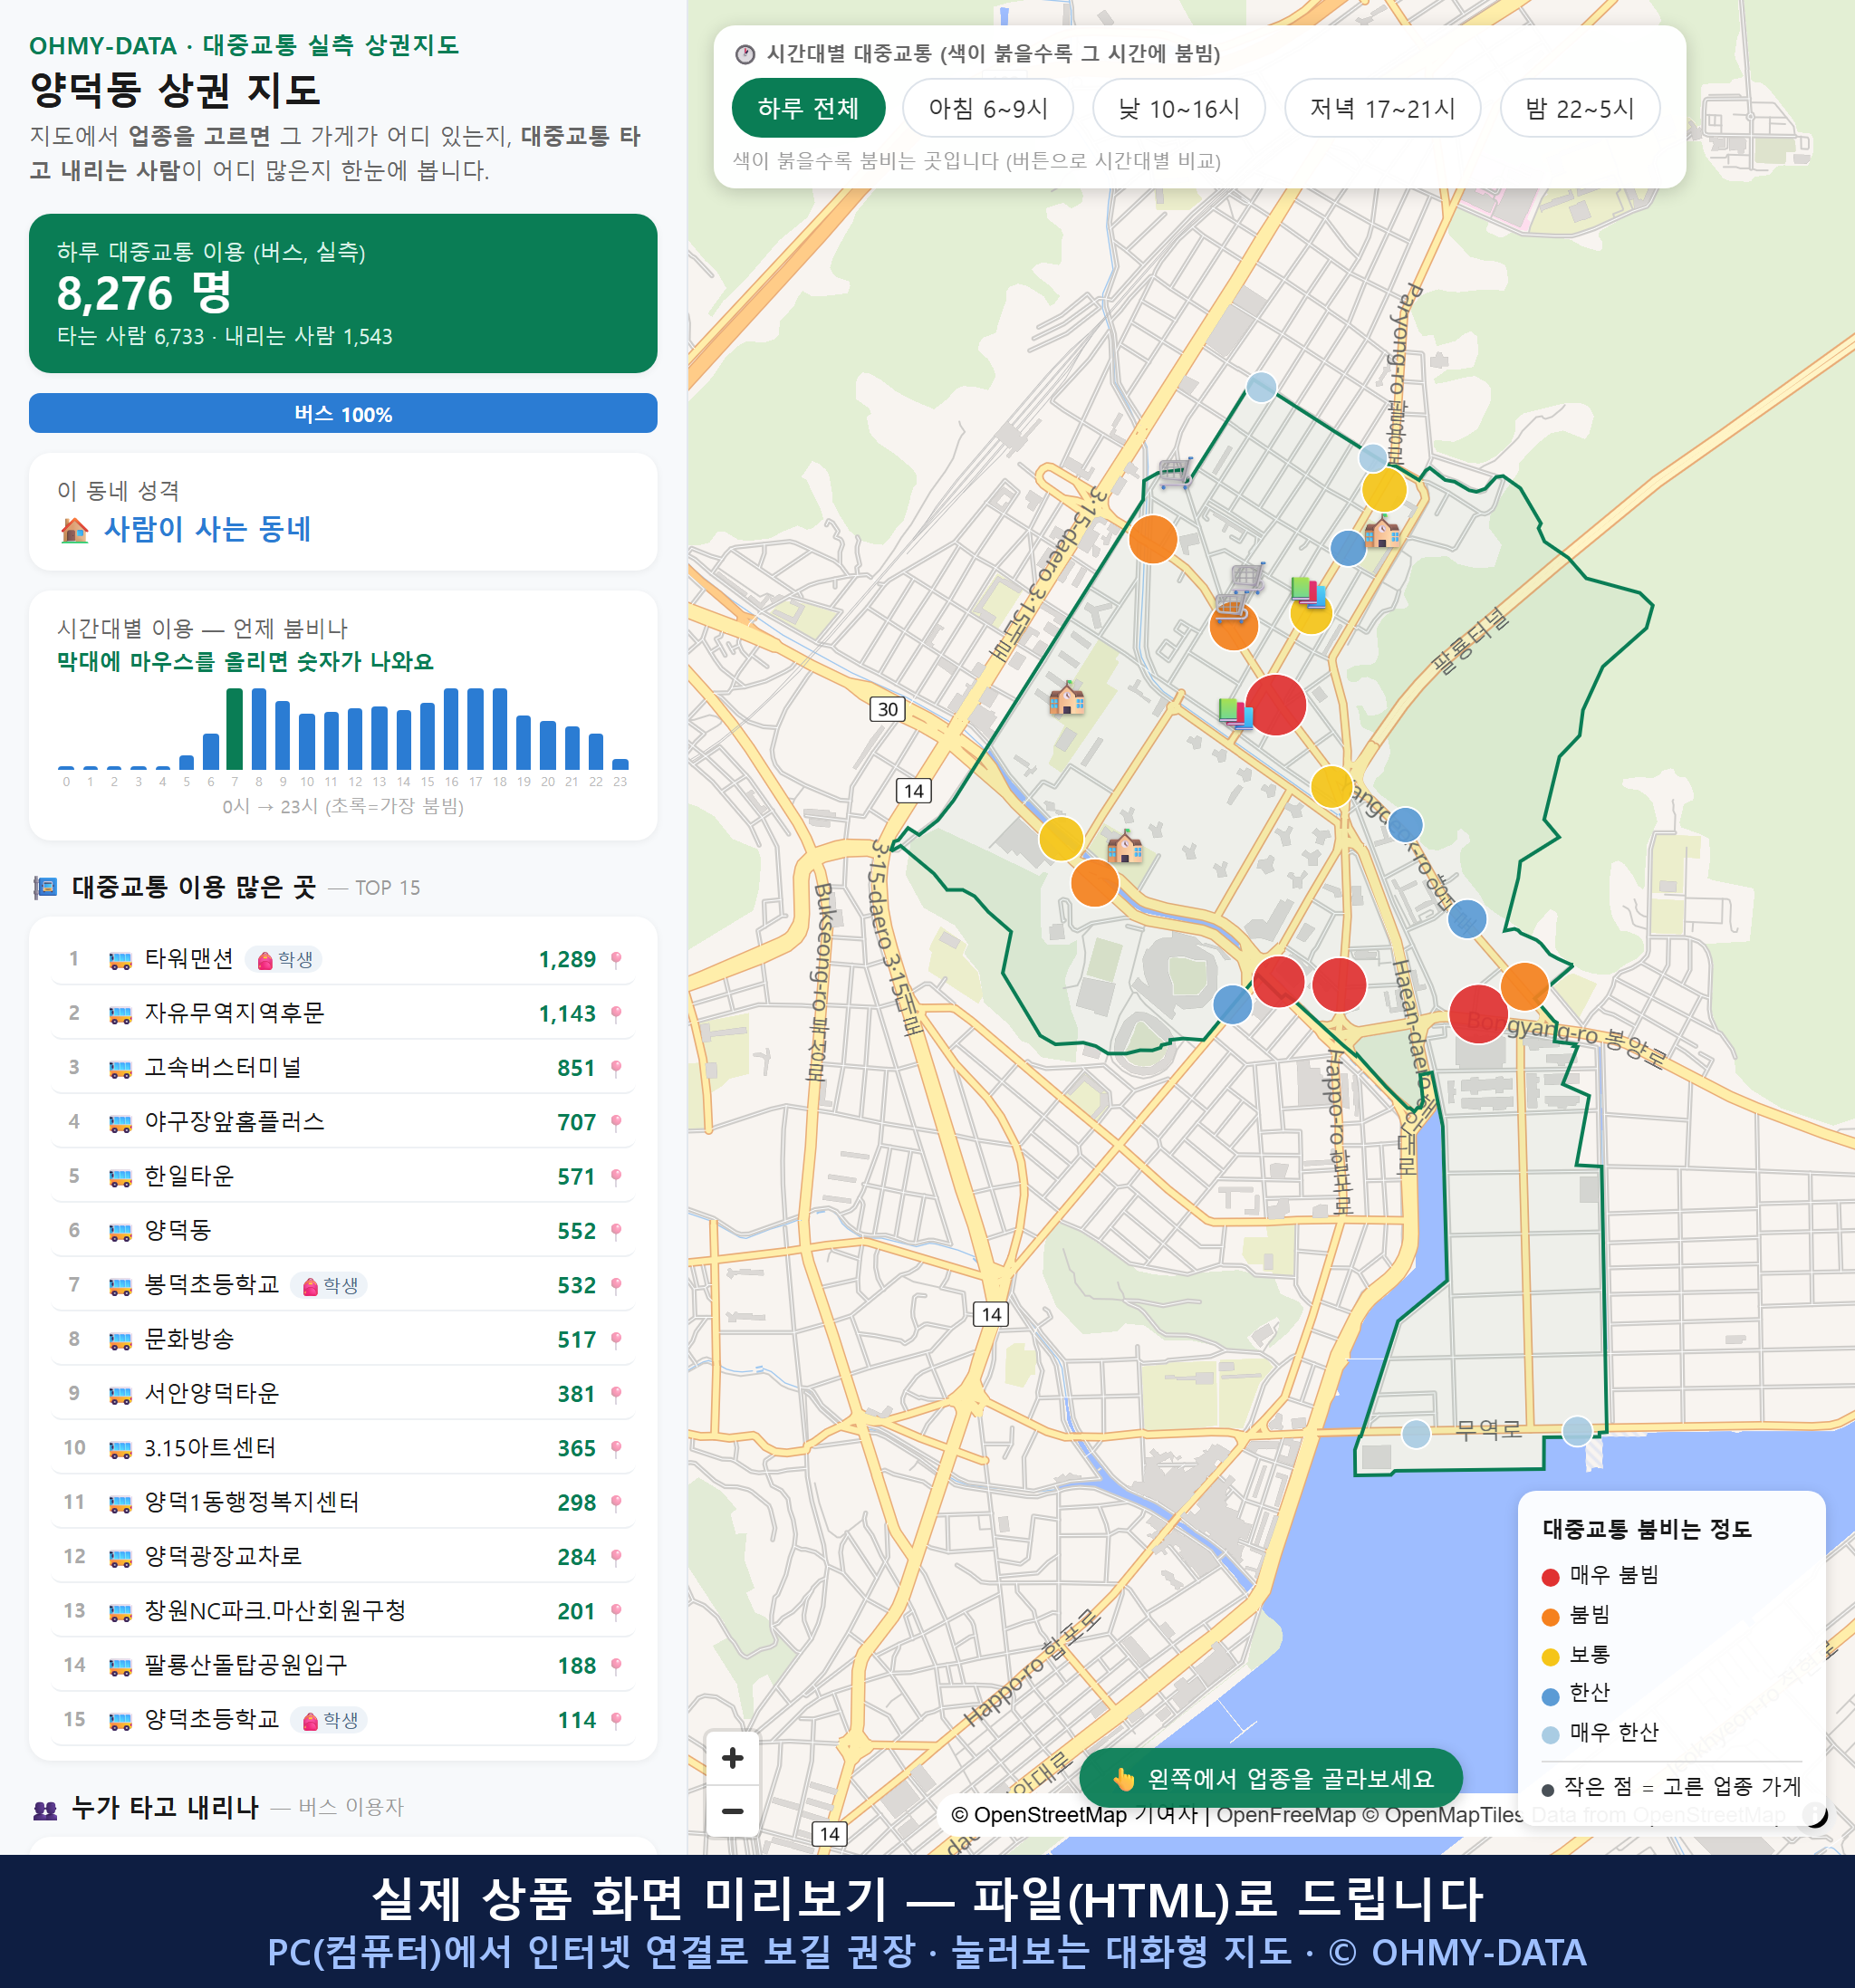Click the 학생 badge on 봉덕초등학교
This screenshot has width=1855, height=1988.
[x=329, y=1286]
